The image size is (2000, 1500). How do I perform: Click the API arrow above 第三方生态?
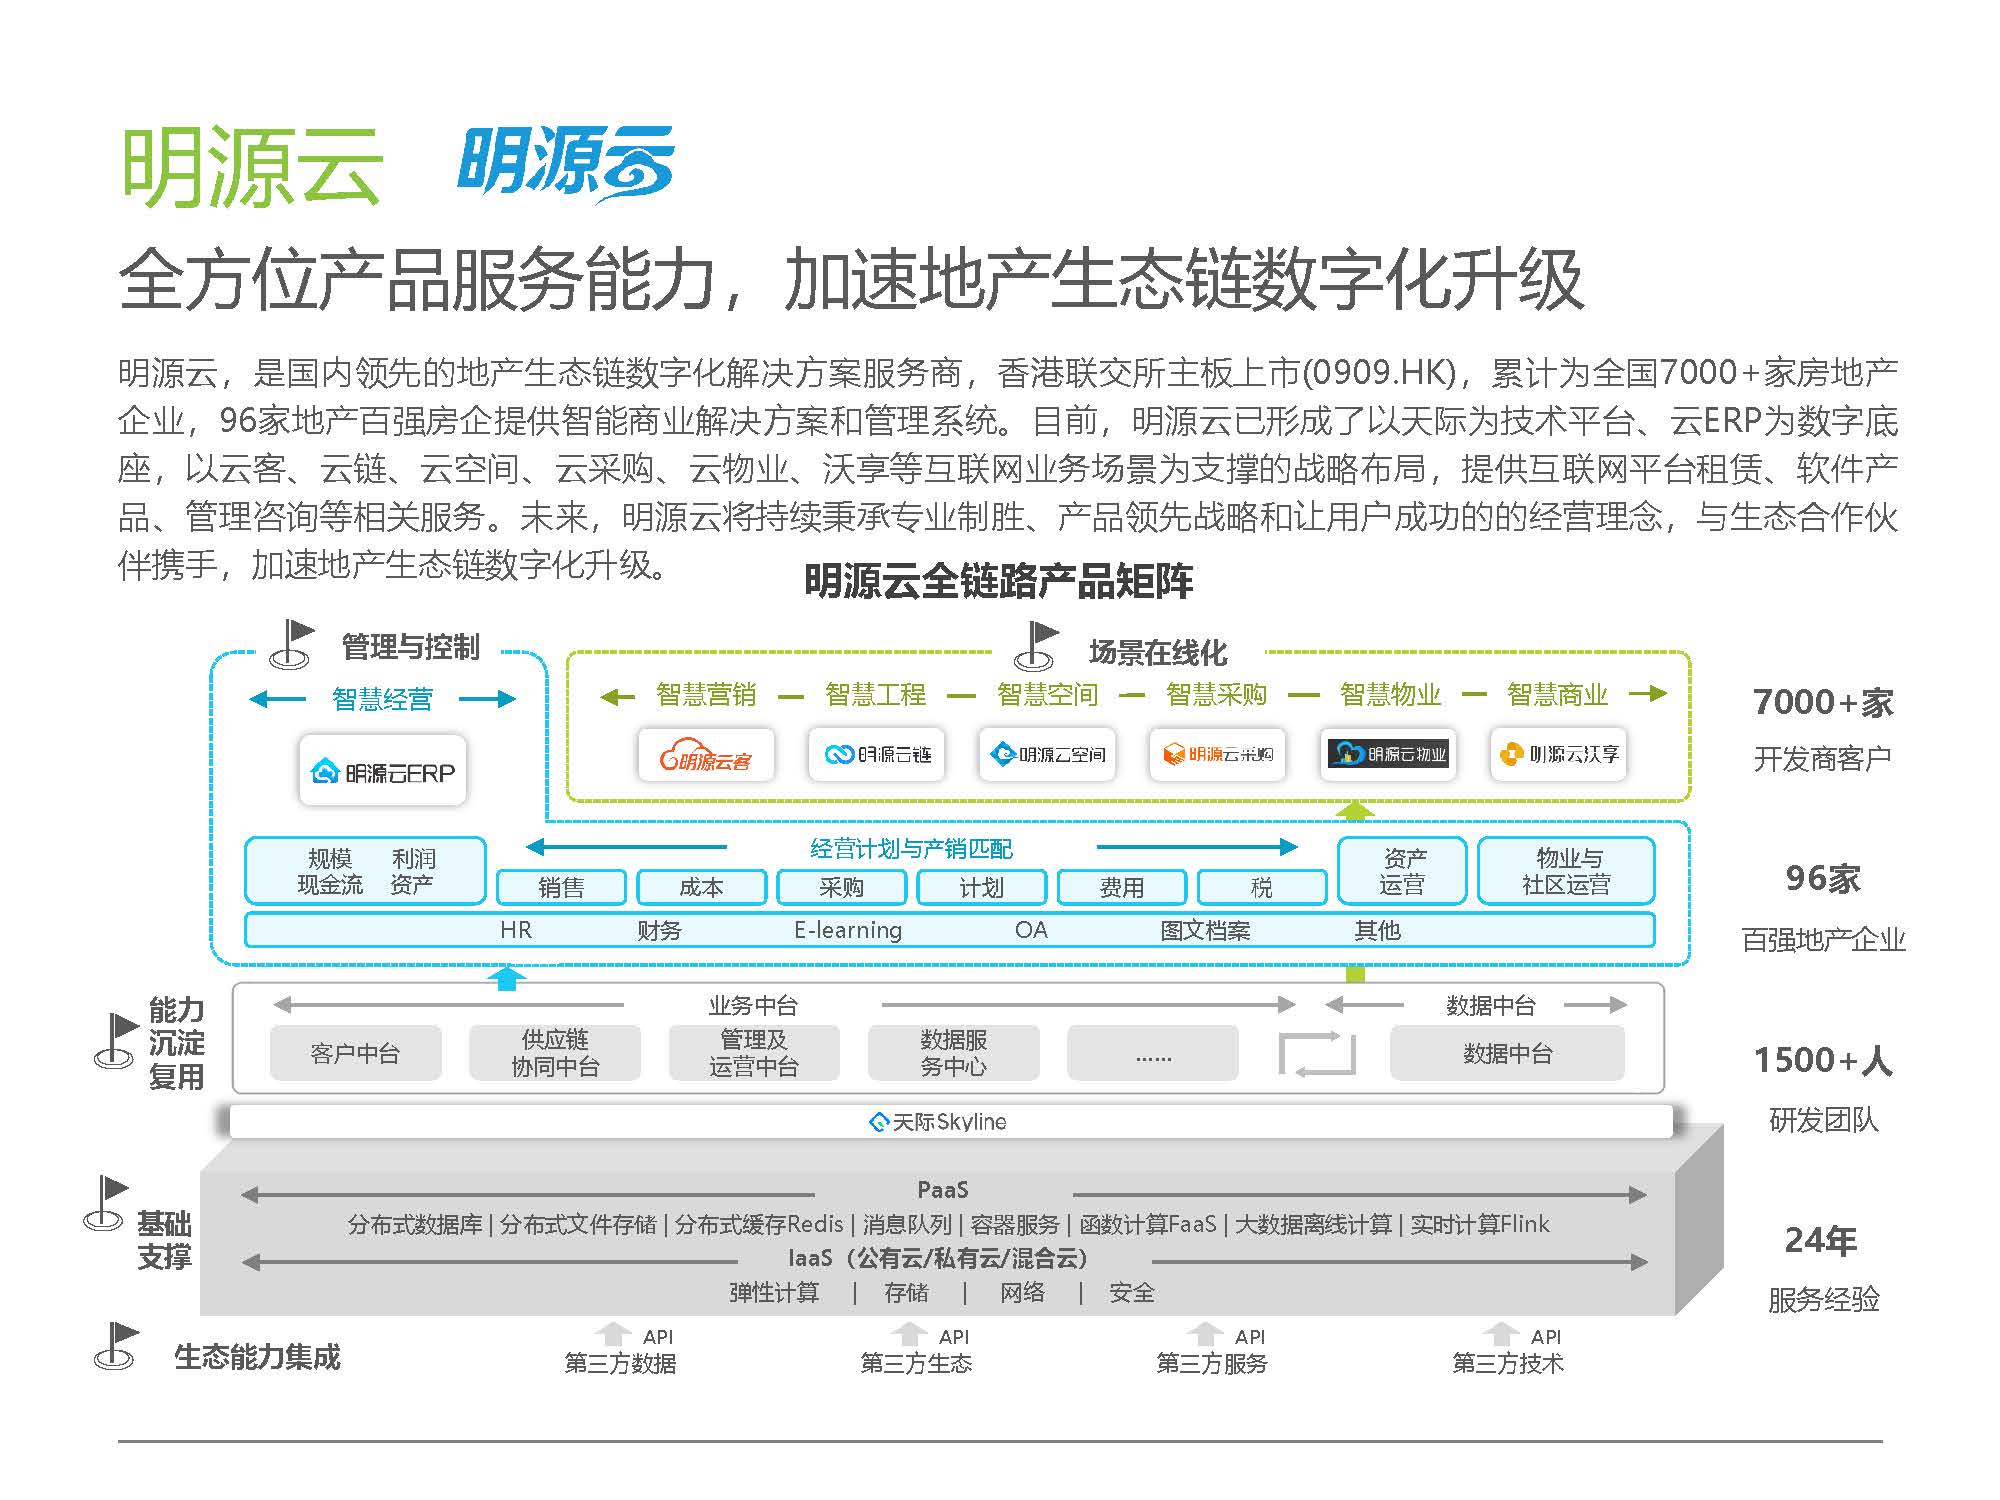pyautogui.click(x=908, y=1335)
